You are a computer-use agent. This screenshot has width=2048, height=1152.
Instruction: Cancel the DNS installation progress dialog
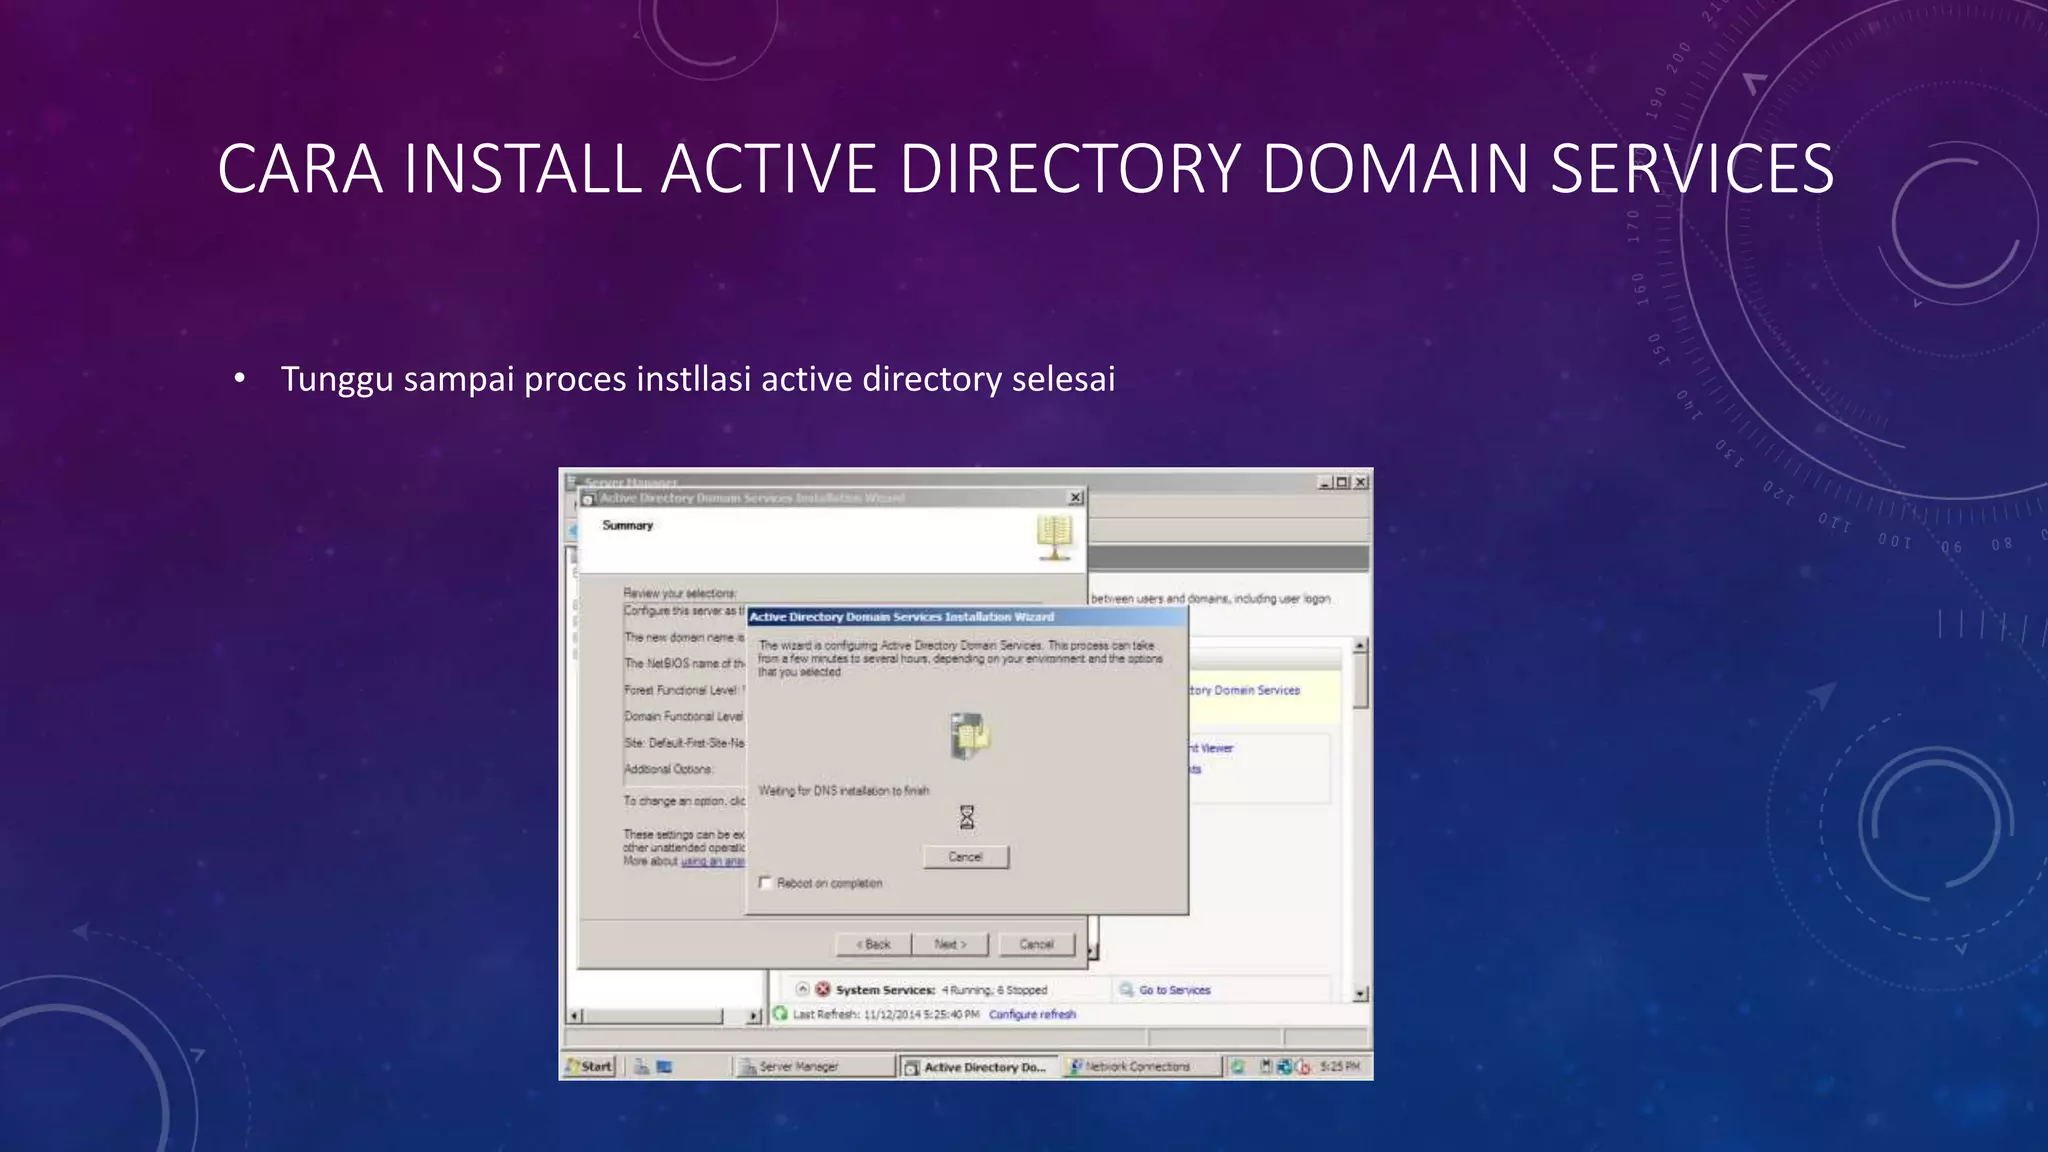(966, 857)
